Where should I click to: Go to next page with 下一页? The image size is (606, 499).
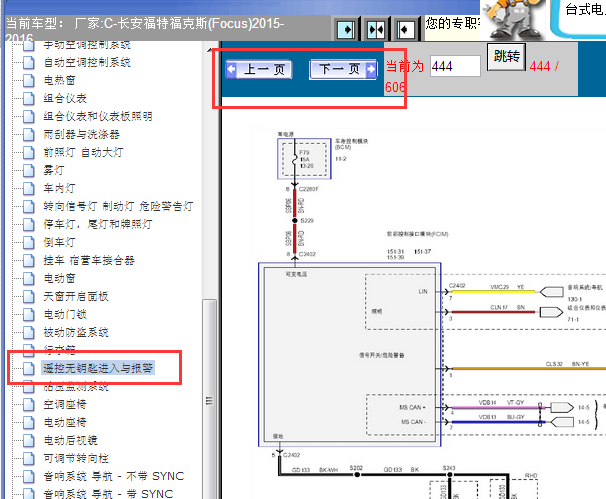[343, 70]
